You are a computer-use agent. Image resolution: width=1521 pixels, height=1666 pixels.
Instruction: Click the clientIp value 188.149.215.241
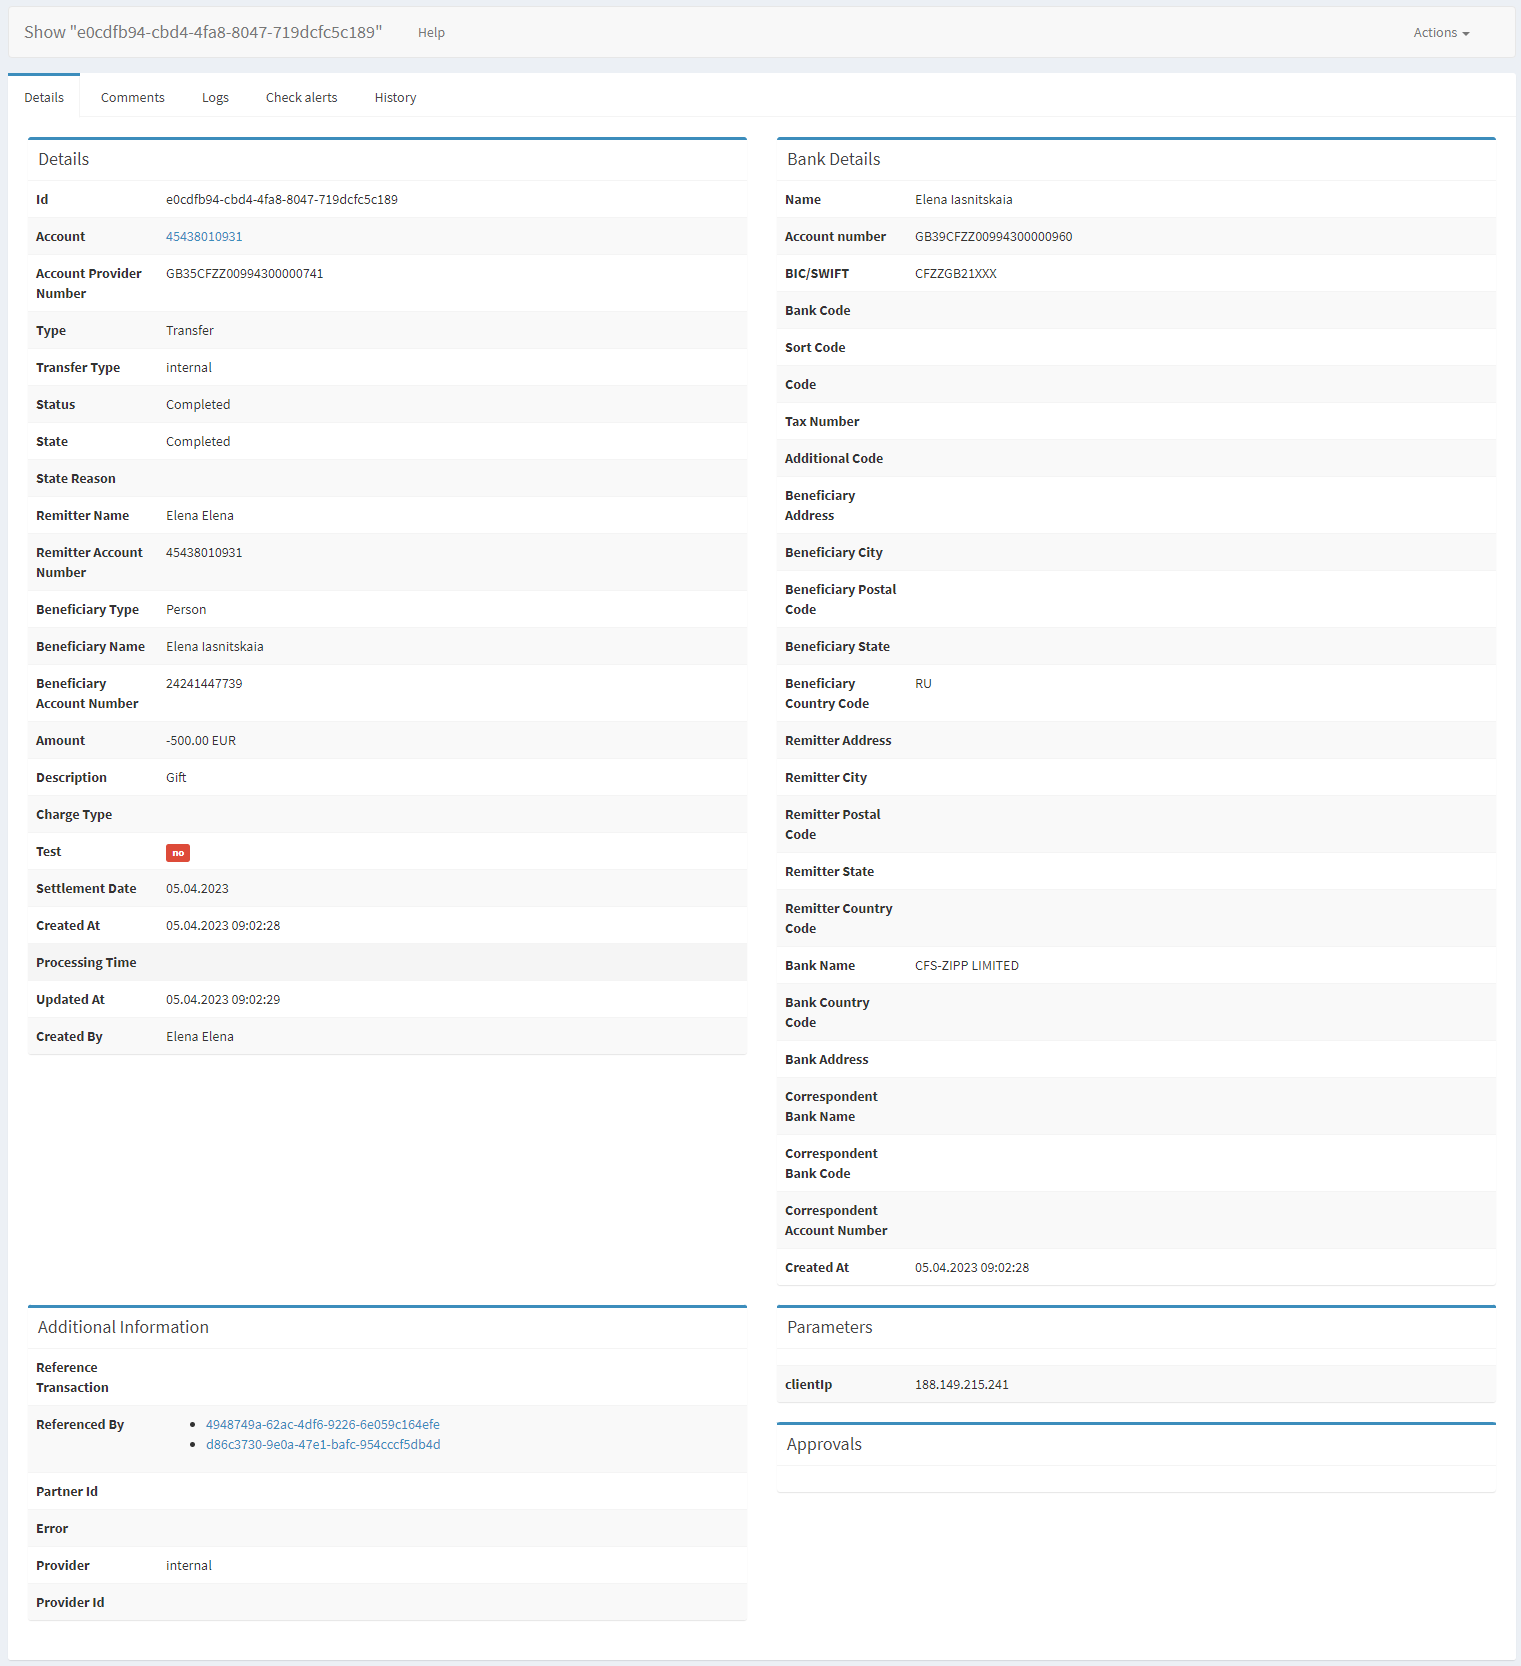pyautogui.click(x=961, y=1385)
